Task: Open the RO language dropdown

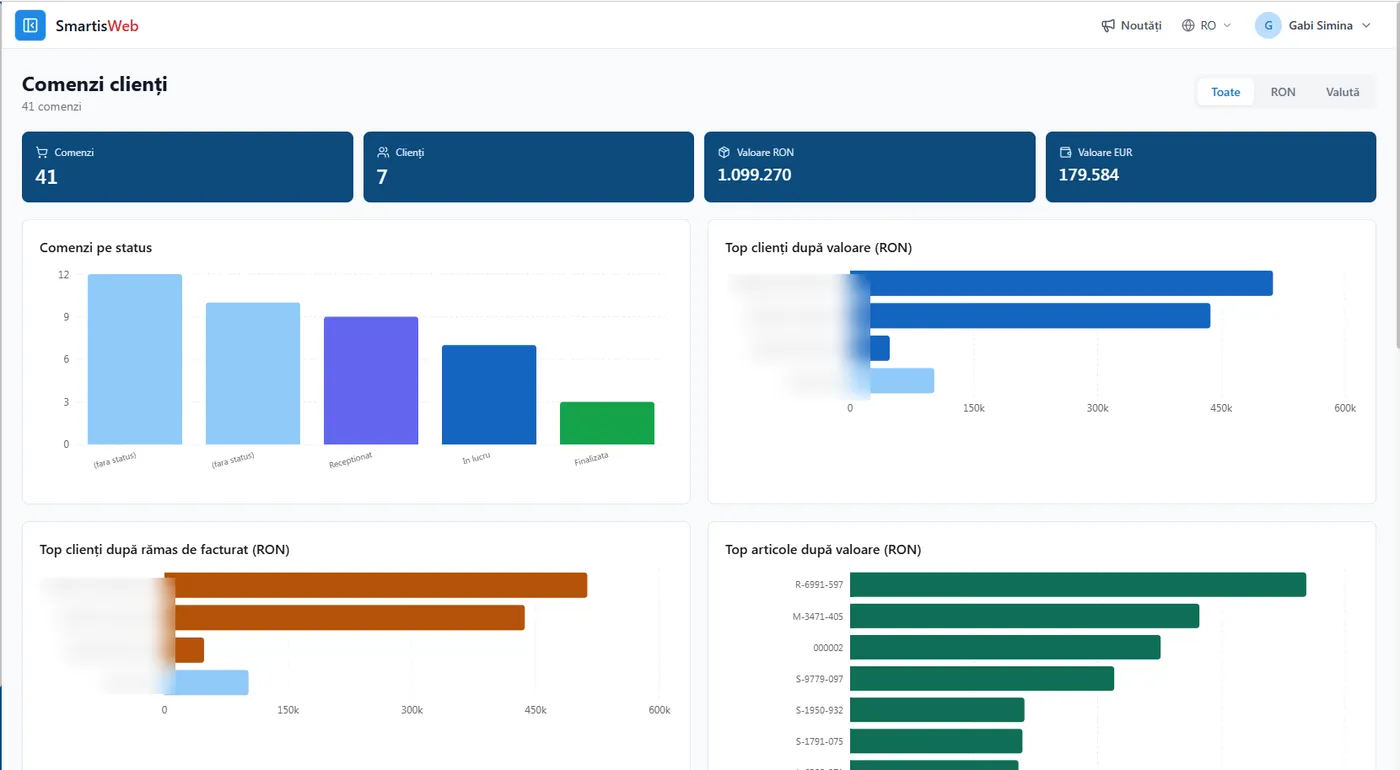Action: click(1207, 26)
